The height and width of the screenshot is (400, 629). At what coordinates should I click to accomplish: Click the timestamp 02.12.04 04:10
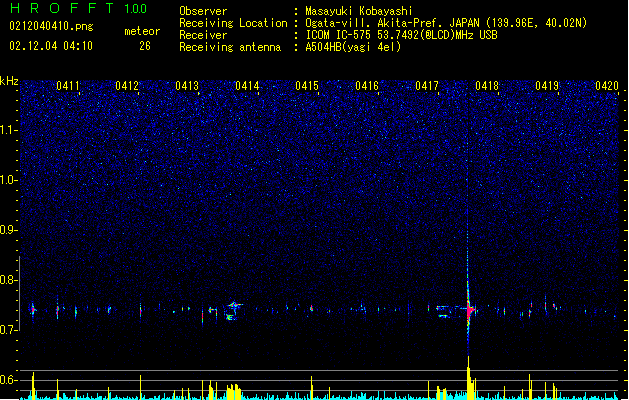pyautogui.click(x=51, y=46)
